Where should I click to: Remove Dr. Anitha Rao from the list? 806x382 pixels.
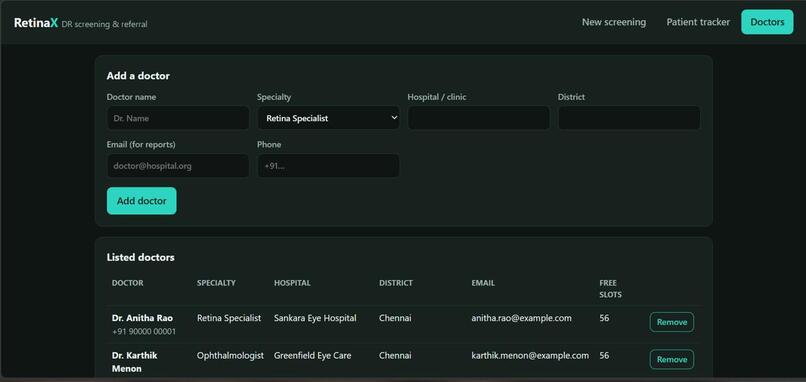pyautogui.click(x=672, y=322)
